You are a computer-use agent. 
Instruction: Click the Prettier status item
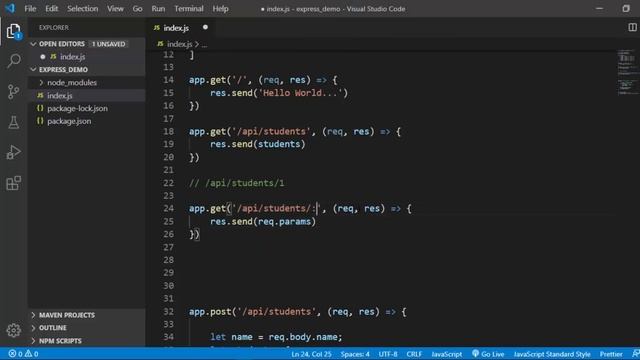tap(611, 354)
